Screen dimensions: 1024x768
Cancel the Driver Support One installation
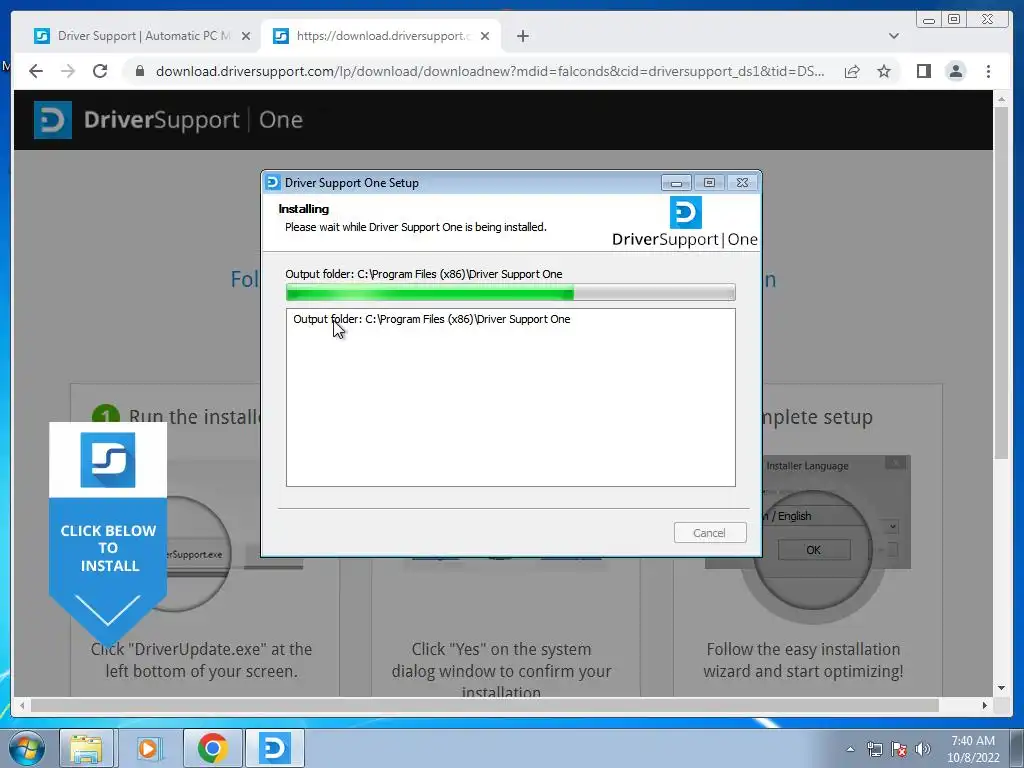click(709, 533)
